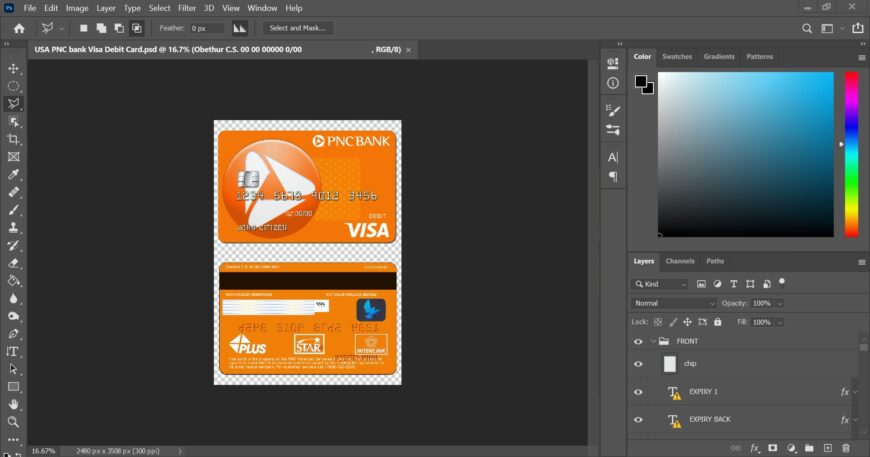This screenshot has height=457, width=870.
Task: Toggle visibility of EXPIRY BACK layer
Action: coord(638,419)
